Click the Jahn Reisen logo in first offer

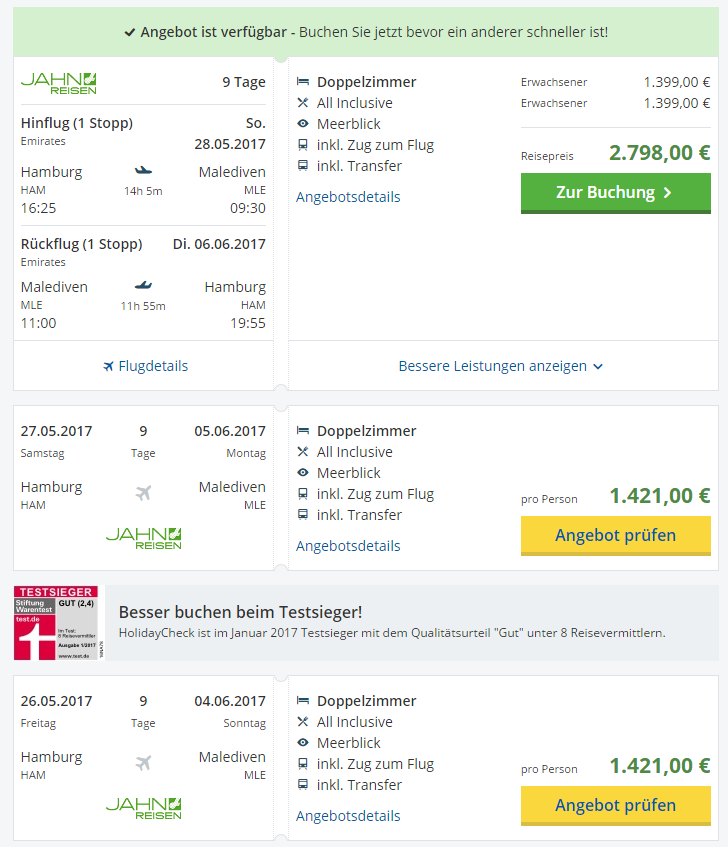[59, 83]
